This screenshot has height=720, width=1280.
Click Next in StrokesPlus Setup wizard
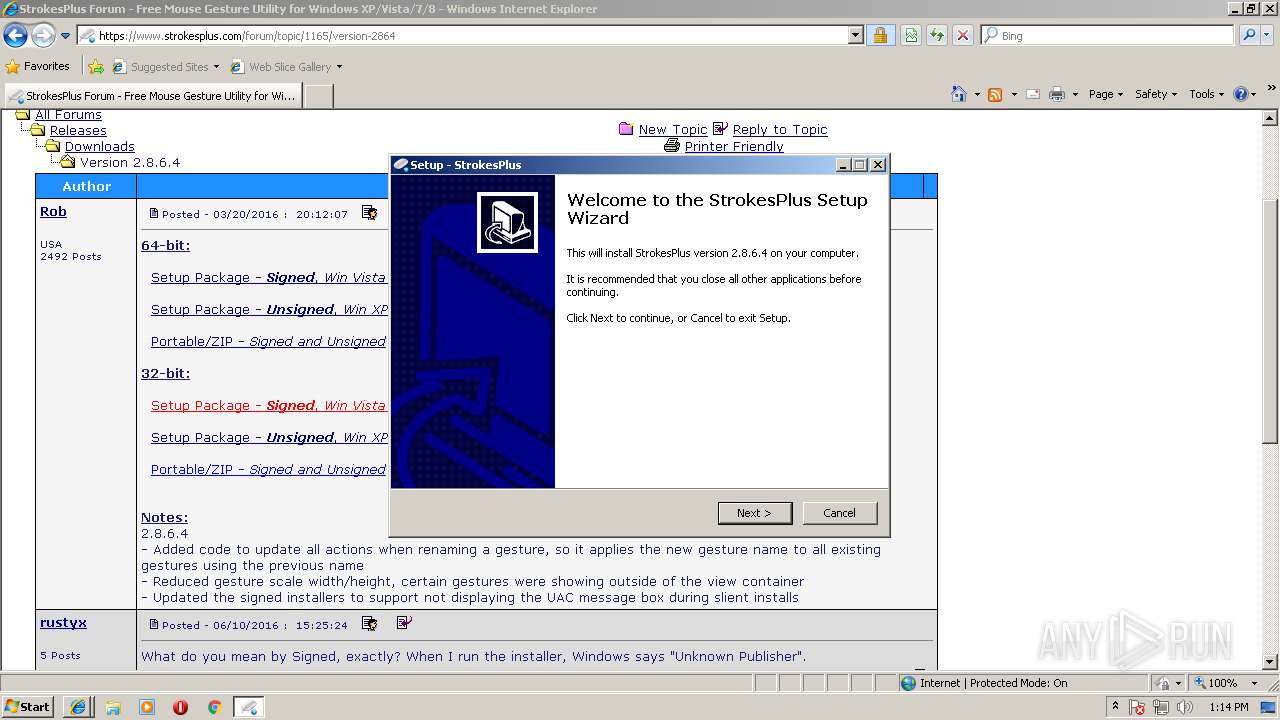[x=755, y=513]
